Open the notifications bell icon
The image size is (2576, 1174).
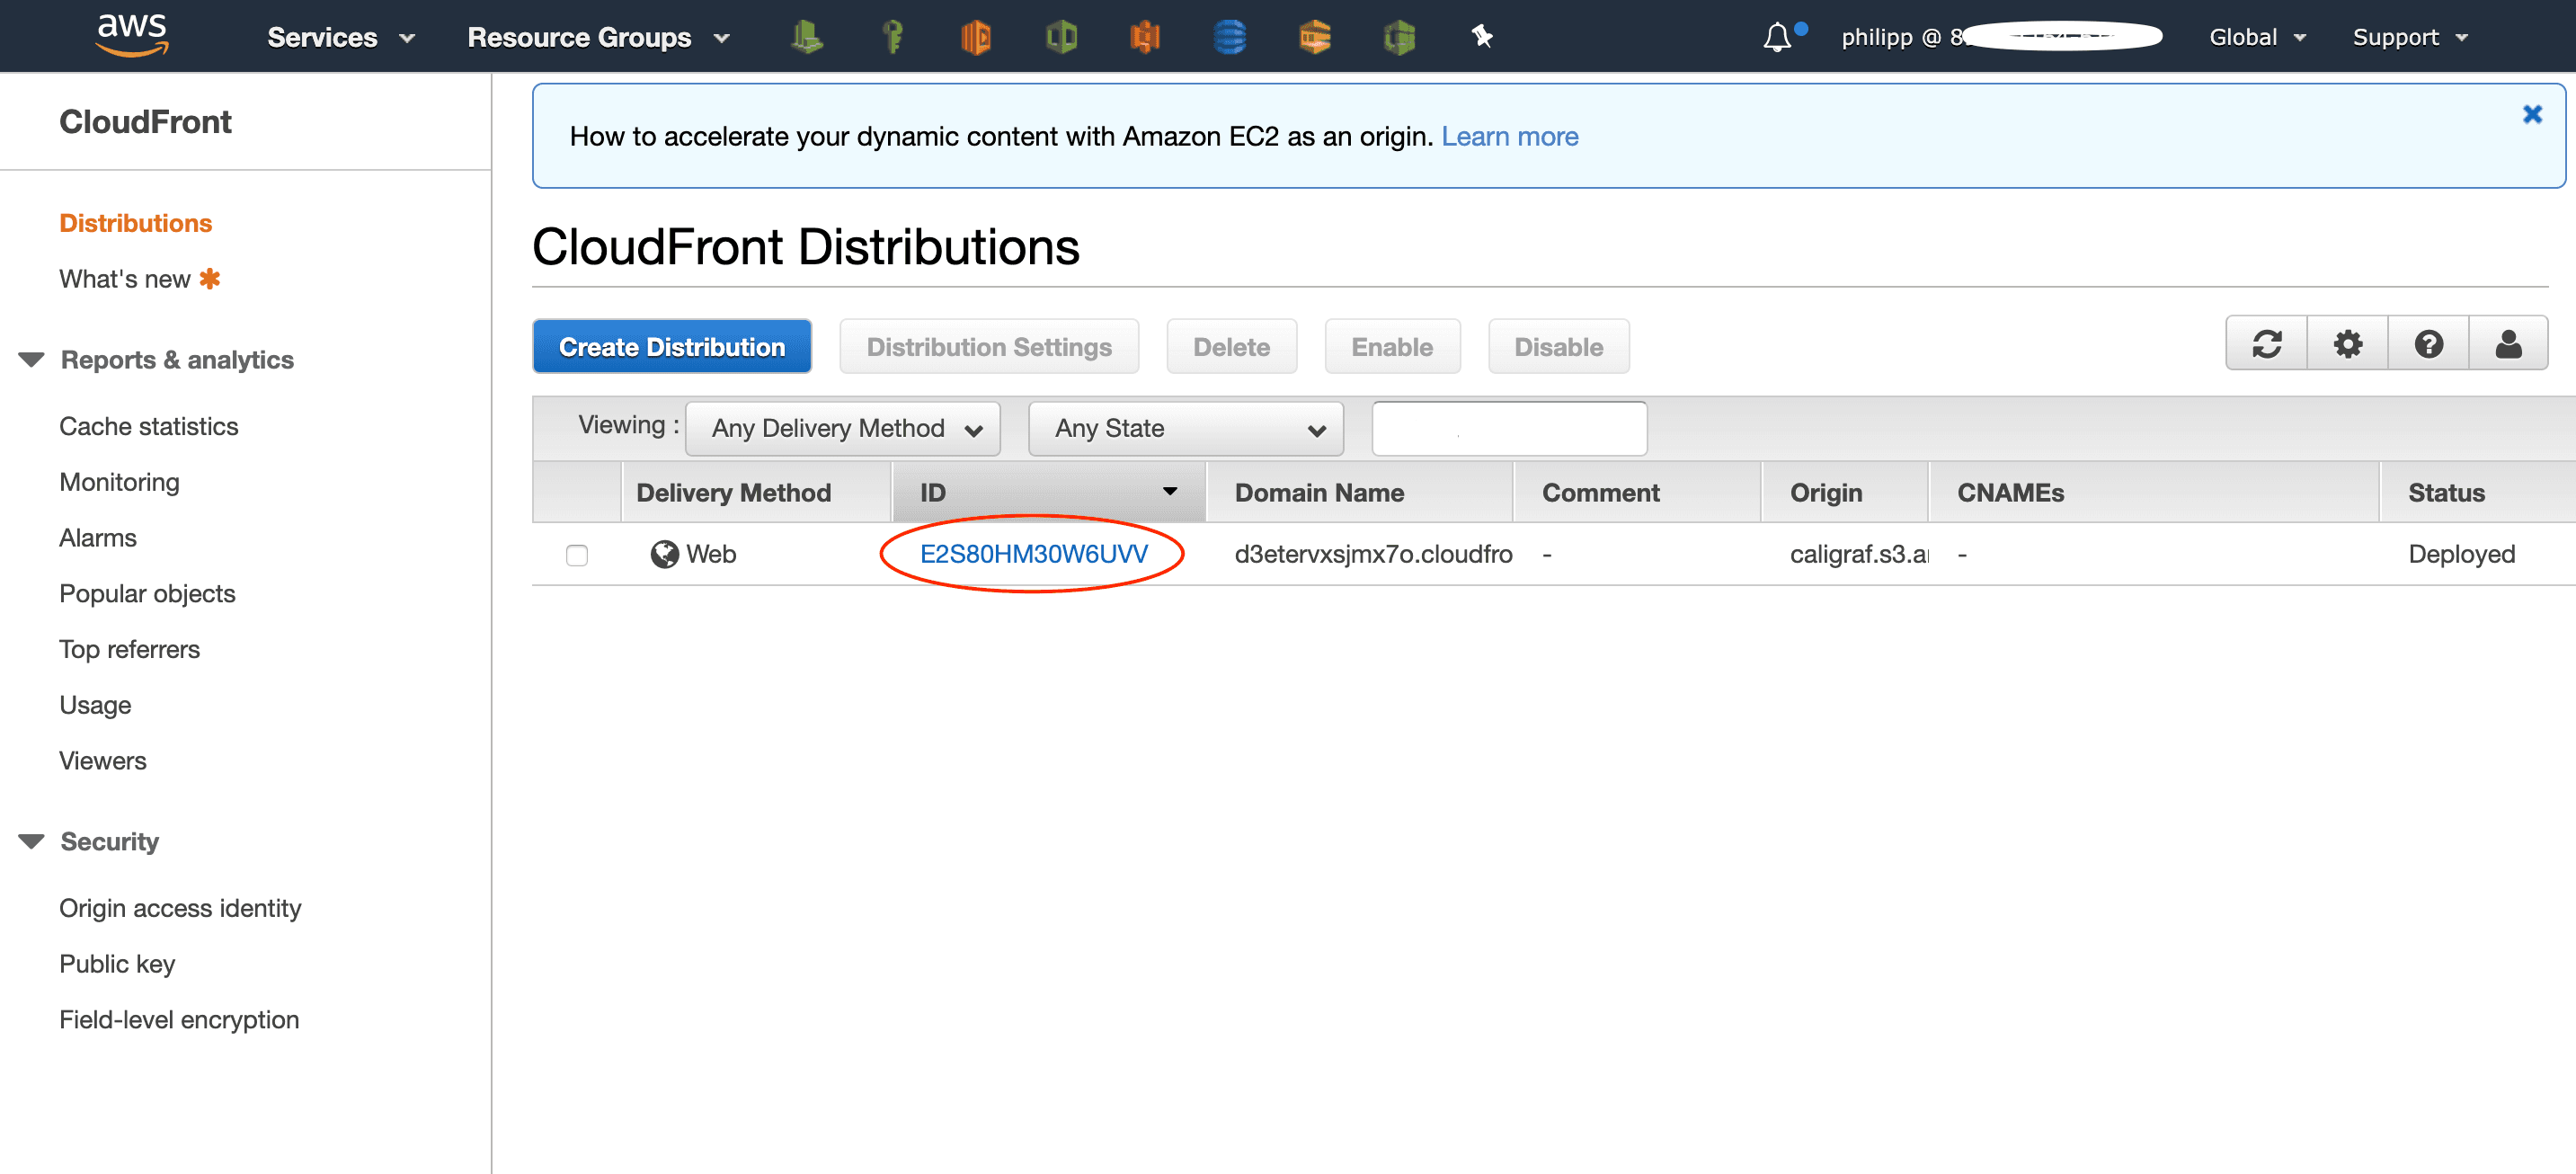click(x=1776, y=37)
